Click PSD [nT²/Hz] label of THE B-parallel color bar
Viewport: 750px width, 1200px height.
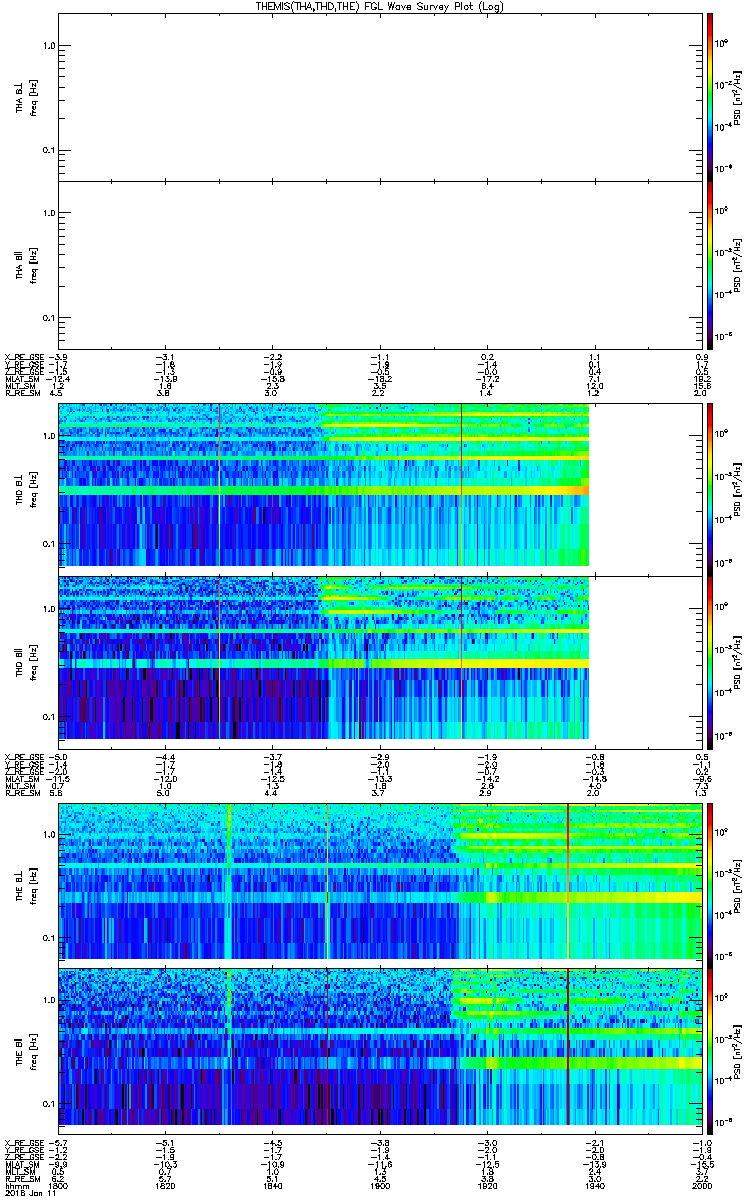(x=737, y=1050)
